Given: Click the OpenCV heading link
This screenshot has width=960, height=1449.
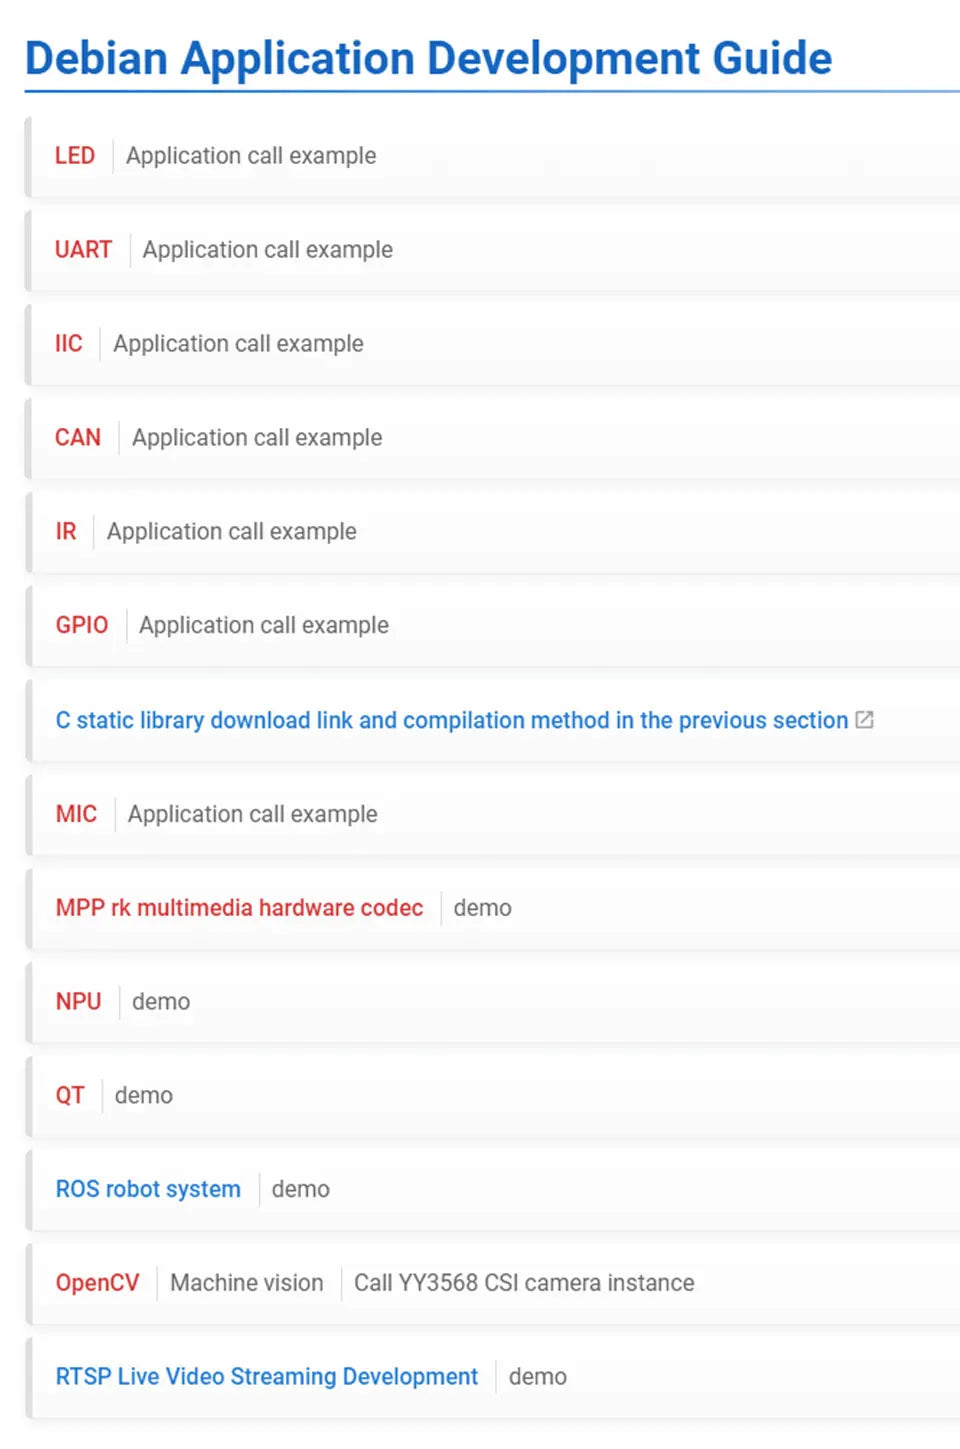Looking at the screenshot, I should [97, 1283].
